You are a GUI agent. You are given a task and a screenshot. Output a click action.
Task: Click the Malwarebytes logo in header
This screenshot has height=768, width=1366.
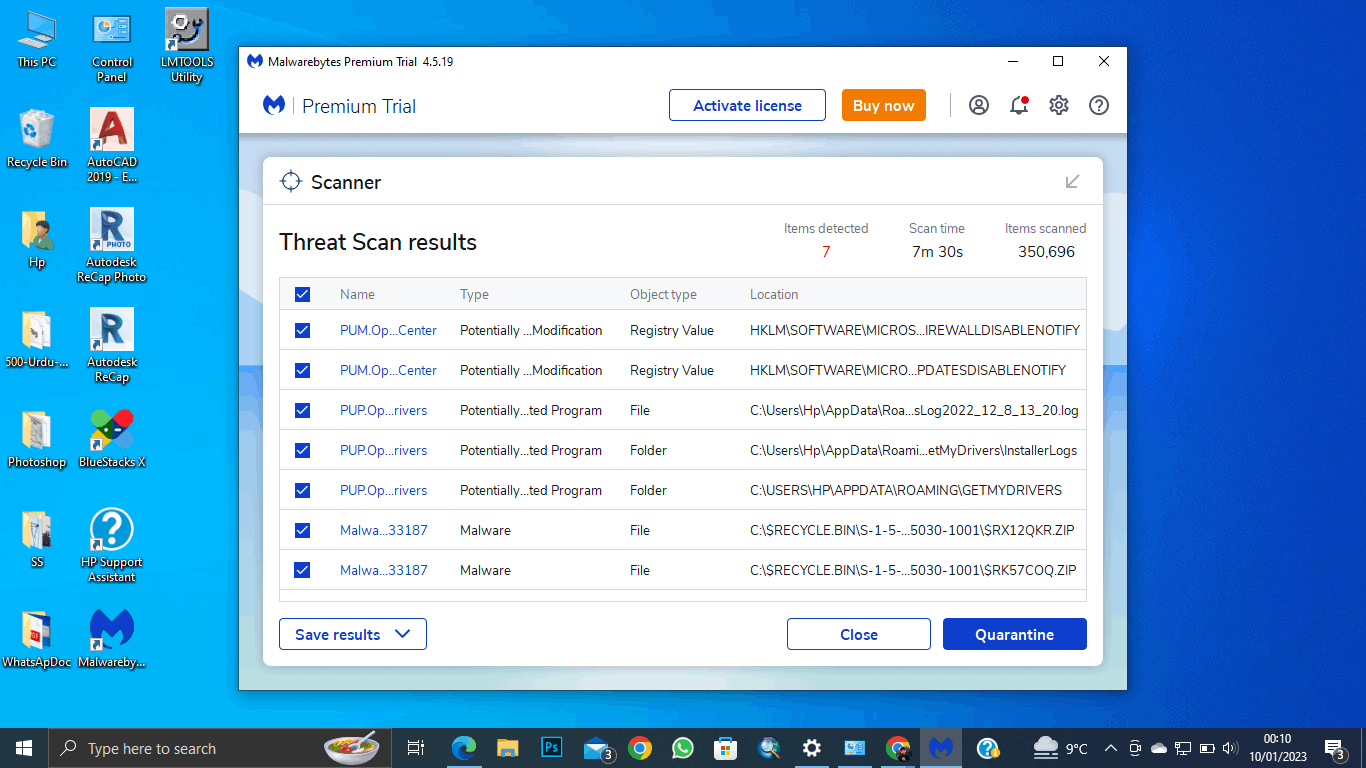pyautogui.click(x=274, y=105)
